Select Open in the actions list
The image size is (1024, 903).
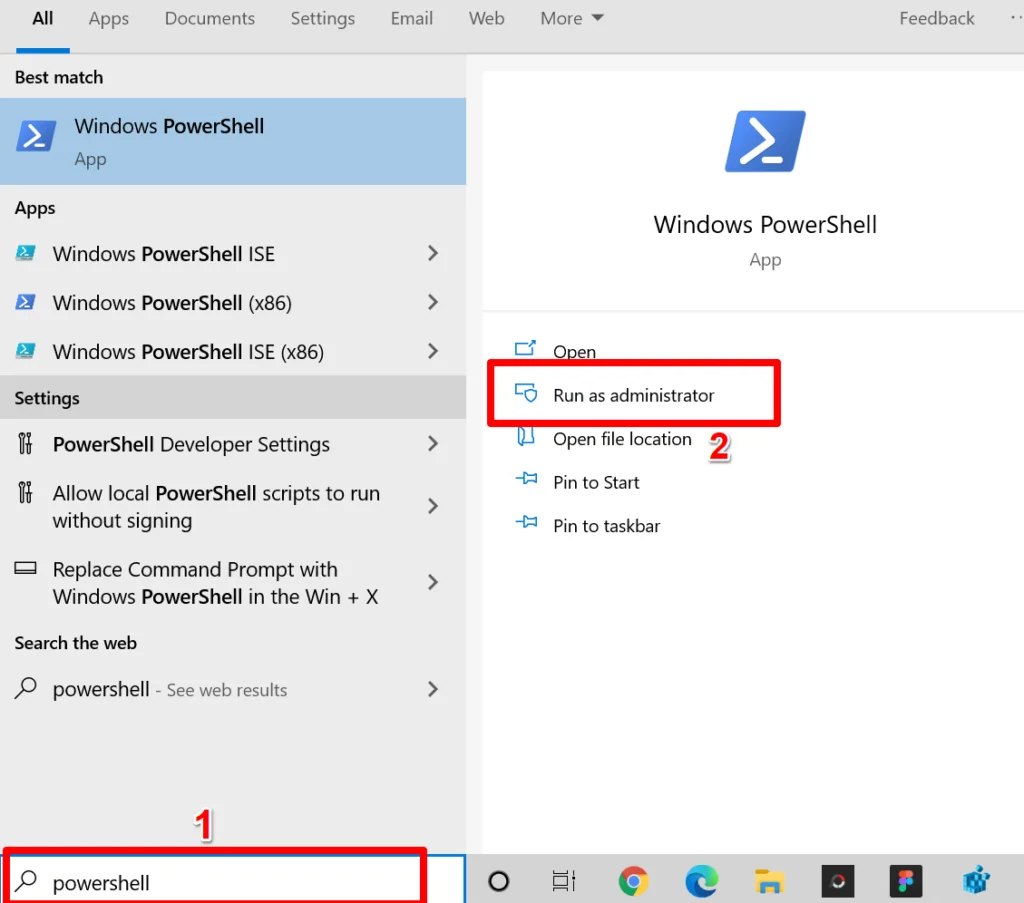pos(574,351)
